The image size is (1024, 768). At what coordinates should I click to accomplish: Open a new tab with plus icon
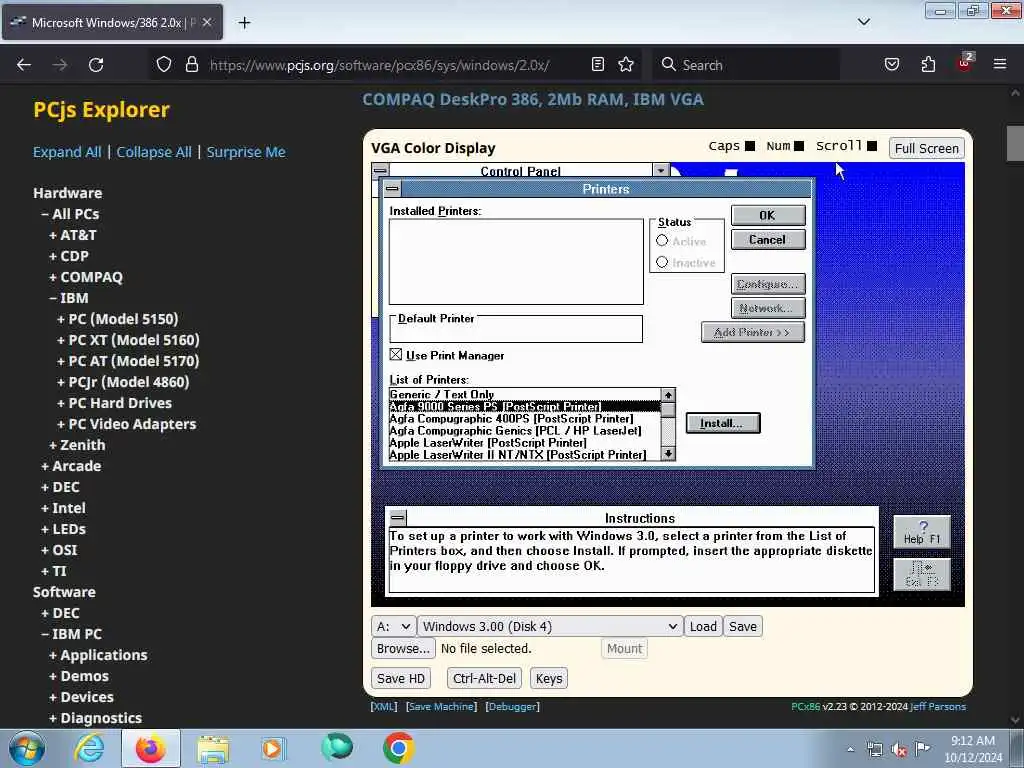point(244,23)
